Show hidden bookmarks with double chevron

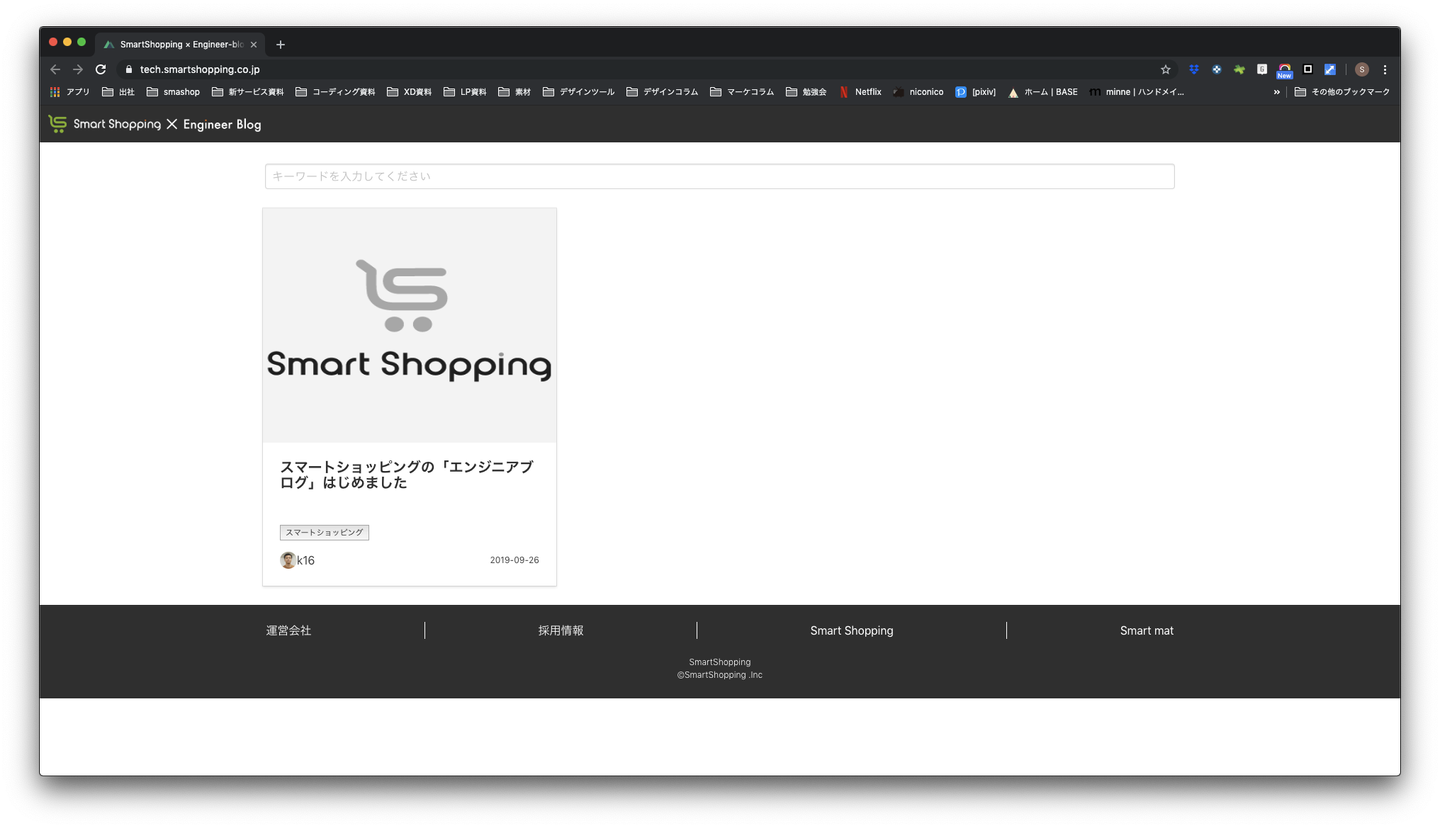(x=1276, y=92)
